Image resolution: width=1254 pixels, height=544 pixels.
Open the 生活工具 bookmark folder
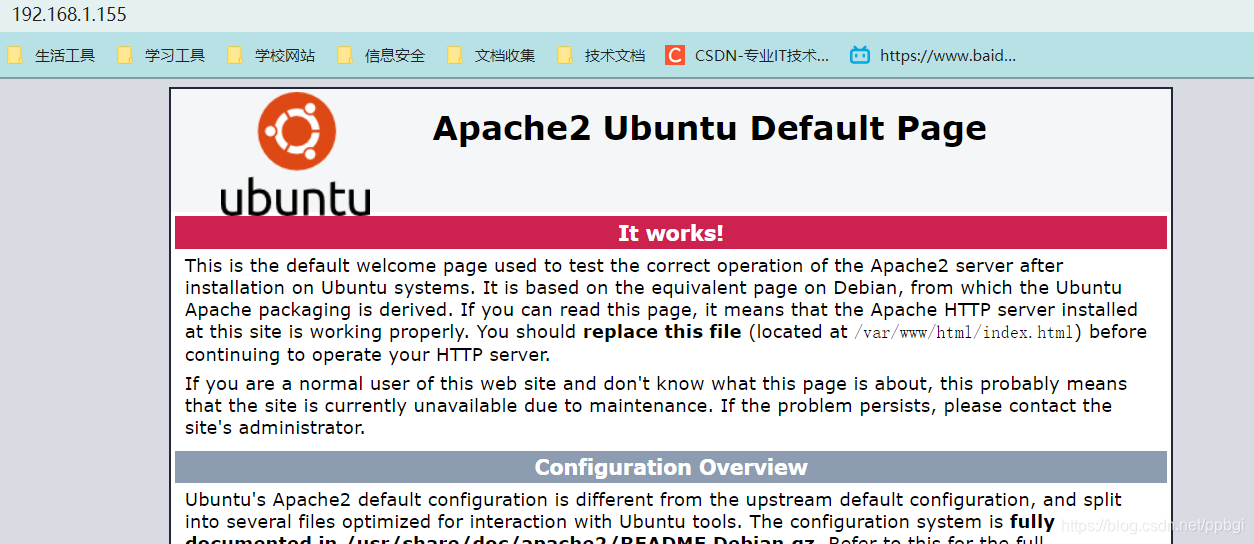pyautogui.click(x=51, y=55)
